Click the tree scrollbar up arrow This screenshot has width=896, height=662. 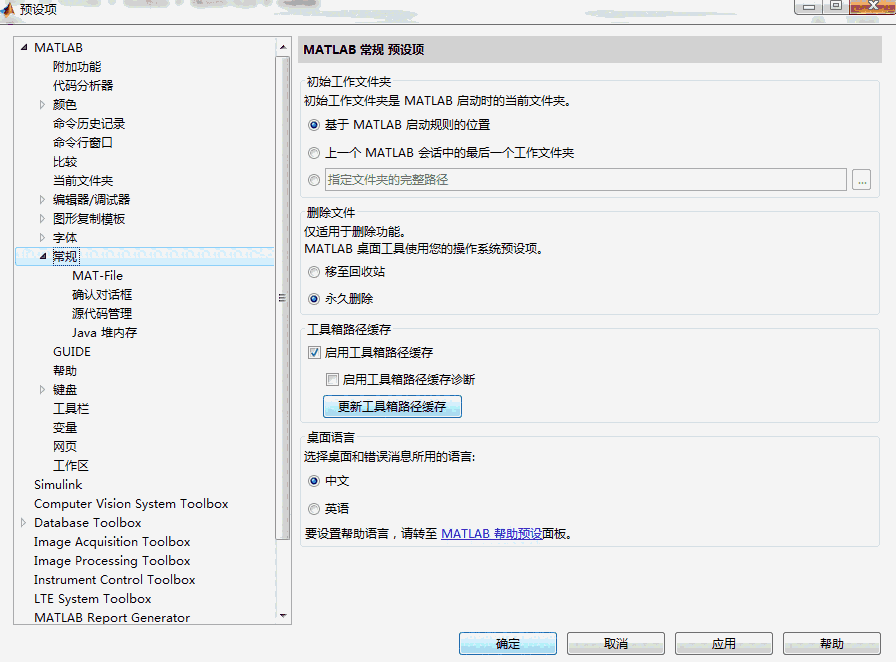point(283,47)
